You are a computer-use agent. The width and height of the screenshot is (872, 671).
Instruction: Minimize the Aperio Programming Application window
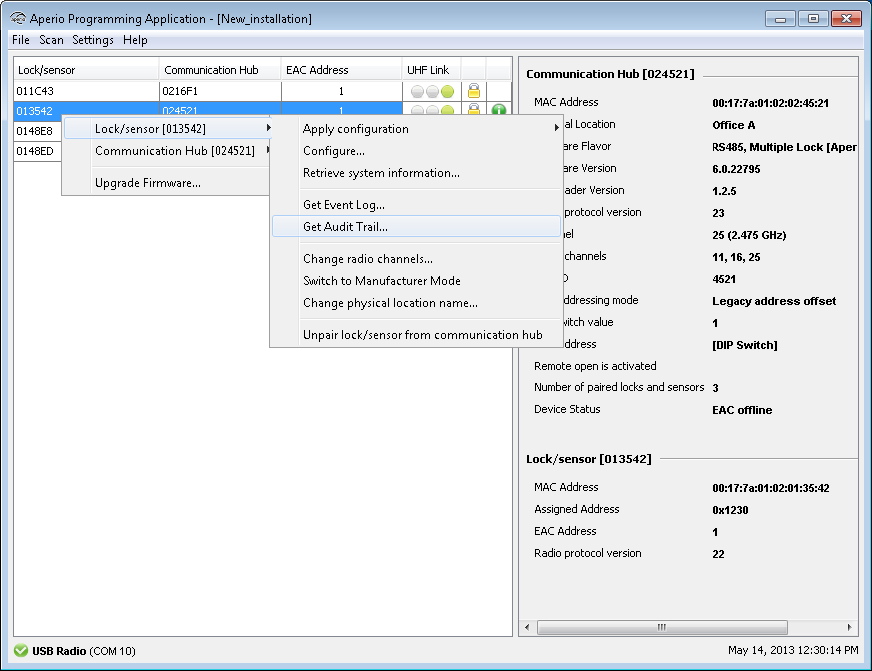tap(780, 18)
